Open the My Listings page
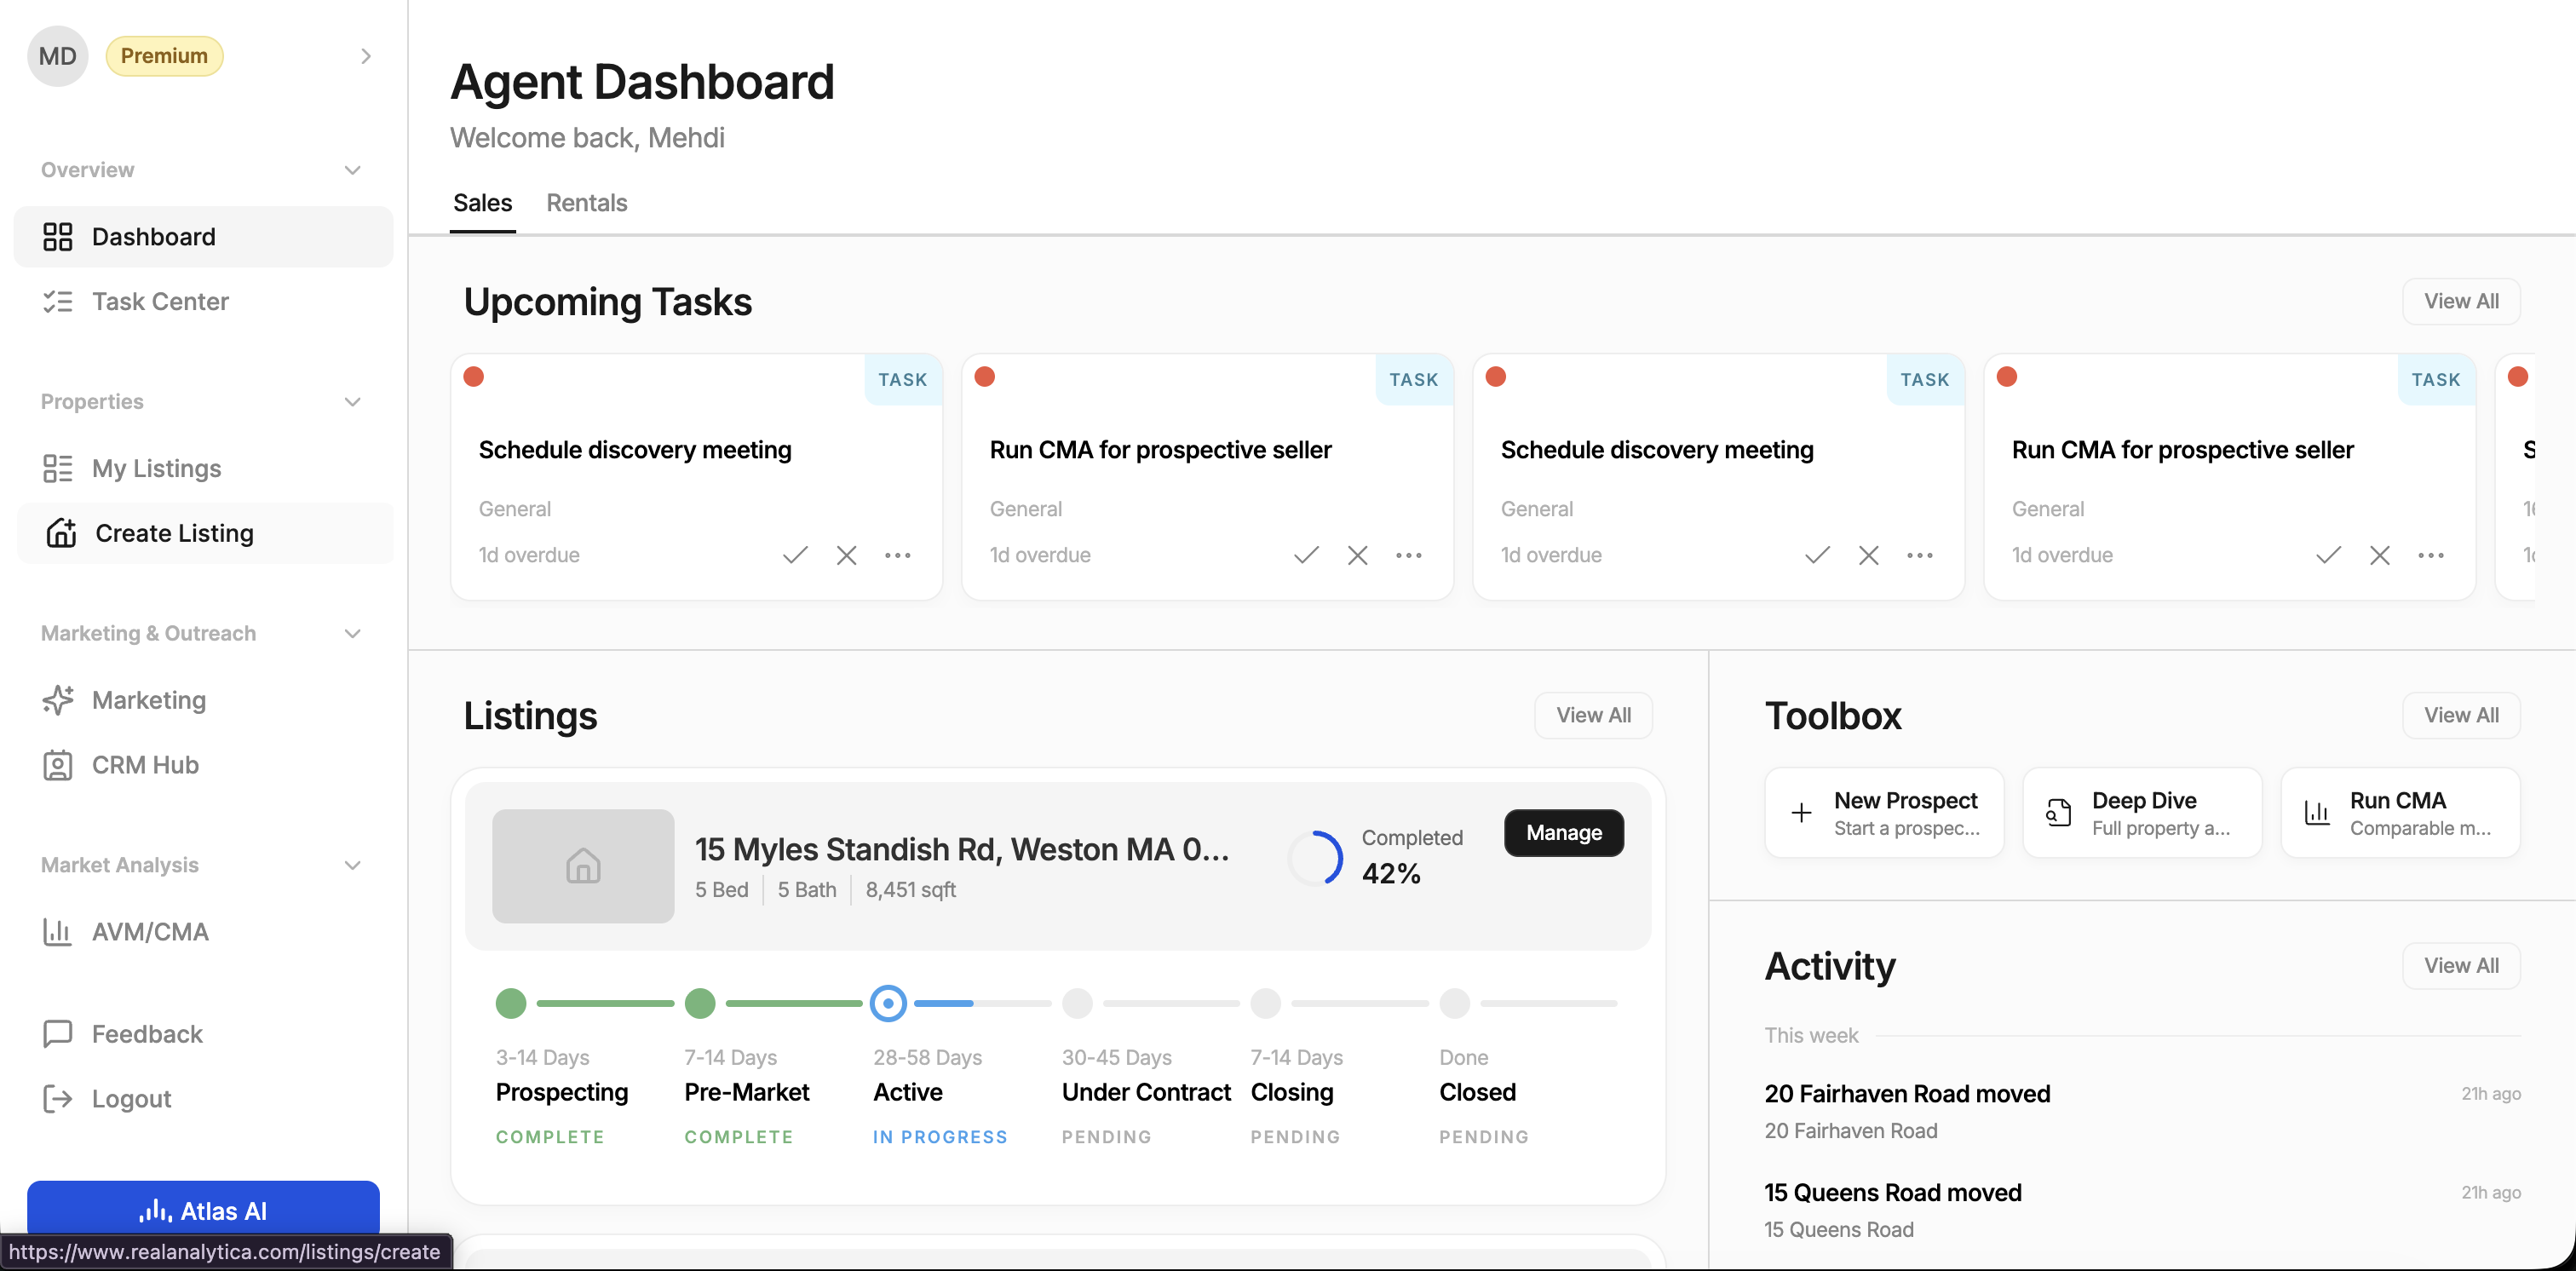 point(156,468)
